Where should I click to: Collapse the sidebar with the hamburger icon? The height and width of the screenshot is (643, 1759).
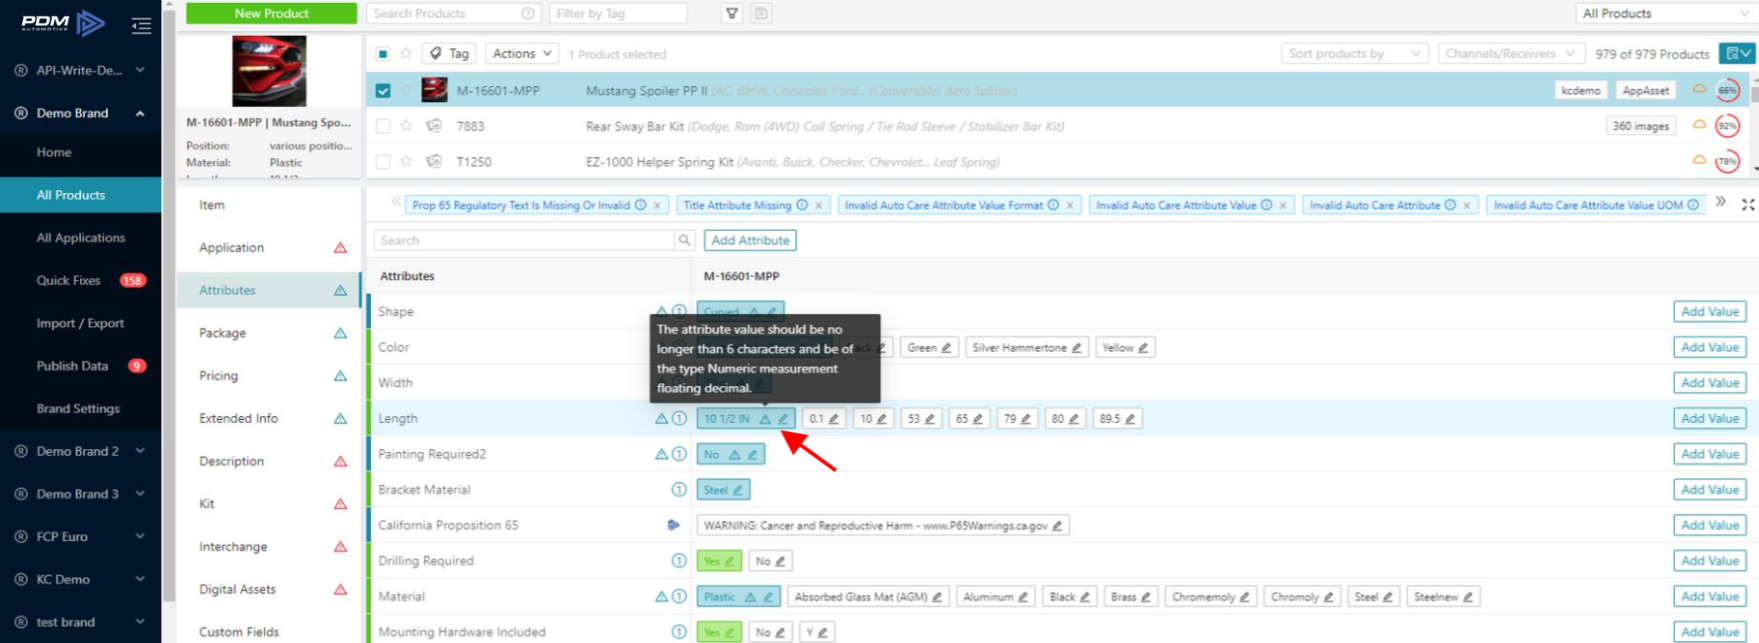(141, 25)
